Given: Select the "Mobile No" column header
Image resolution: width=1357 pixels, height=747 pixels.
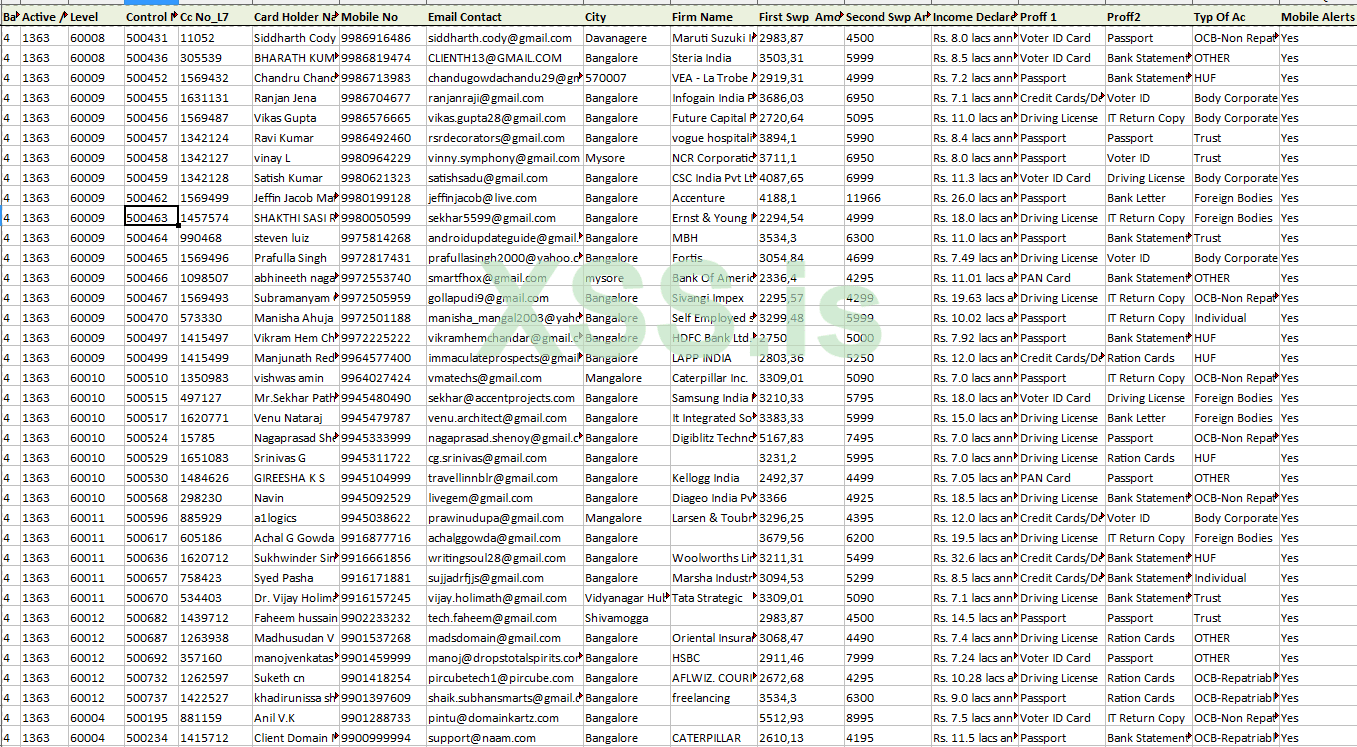Looking at the screenshot, I should point(382,17).
